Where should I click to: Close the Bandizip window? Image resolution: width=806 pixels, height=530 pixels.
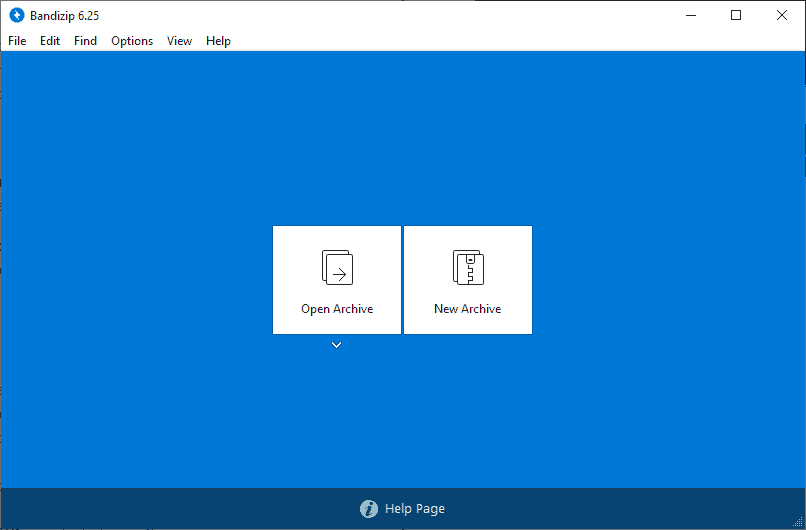(x=782, y=15)
